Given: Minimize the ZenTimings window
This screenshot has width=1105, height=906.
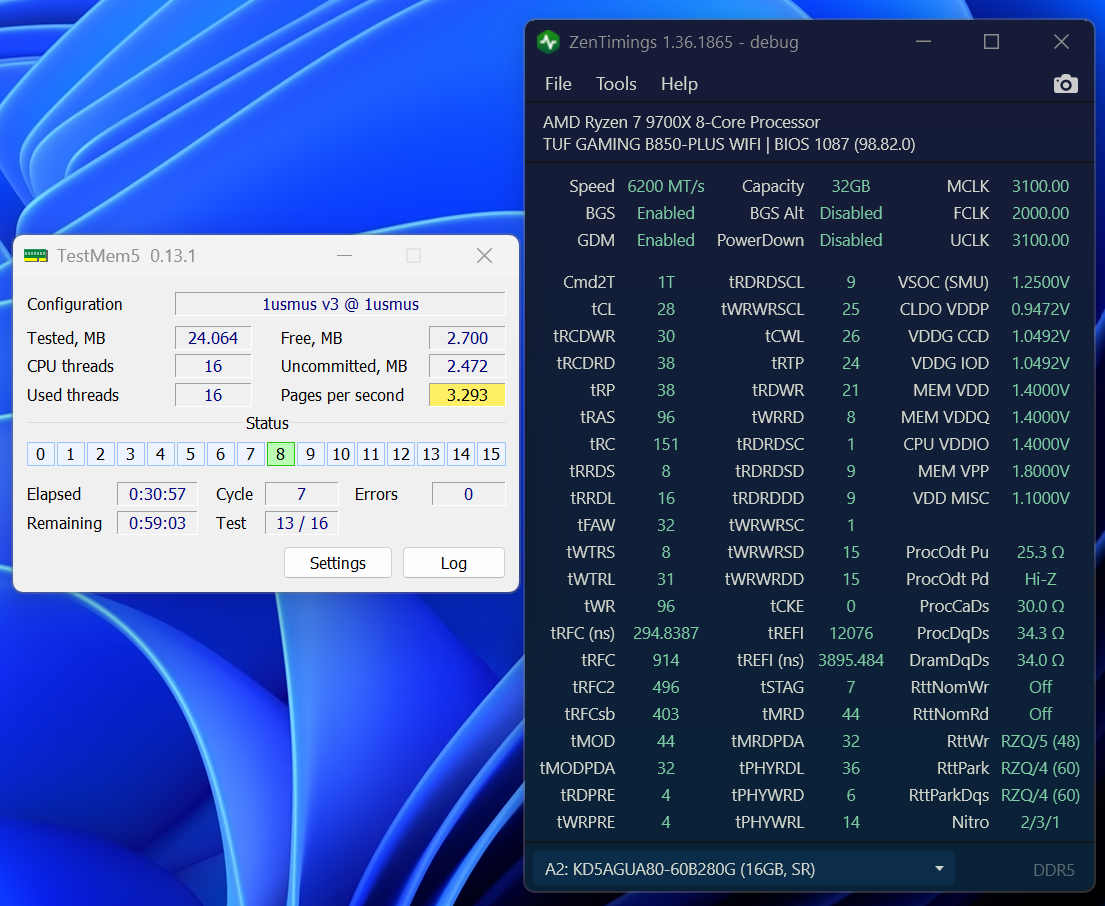Looking at the screenshot, I should 923,42.
